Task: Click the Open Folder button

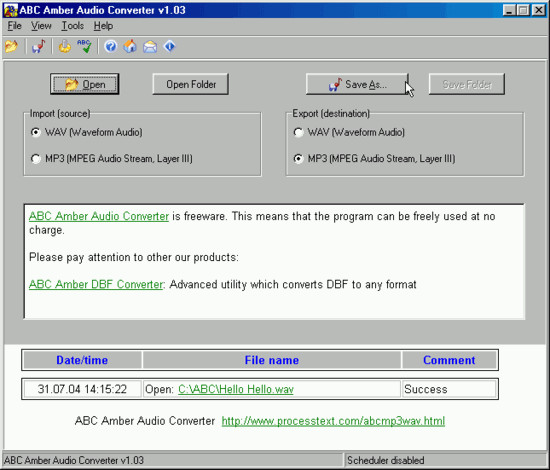Action: pyautogui.click(x=190, y=84)
